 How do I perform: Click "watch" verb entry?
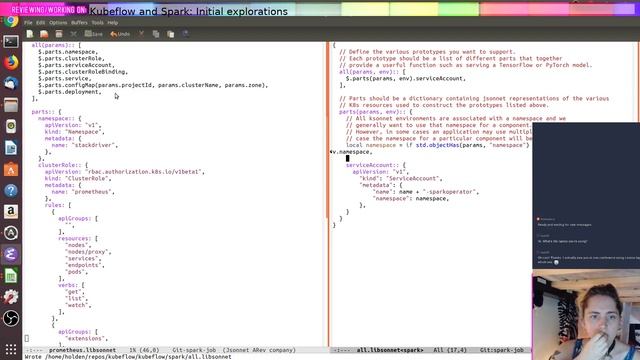click(78, 305)
